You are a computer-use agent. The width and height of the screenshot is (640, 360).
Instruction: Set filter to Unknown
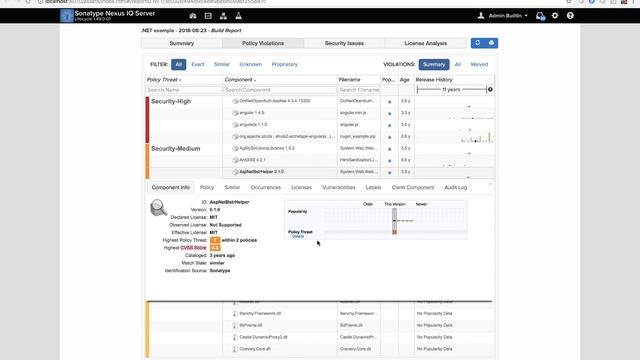point(251,64)
